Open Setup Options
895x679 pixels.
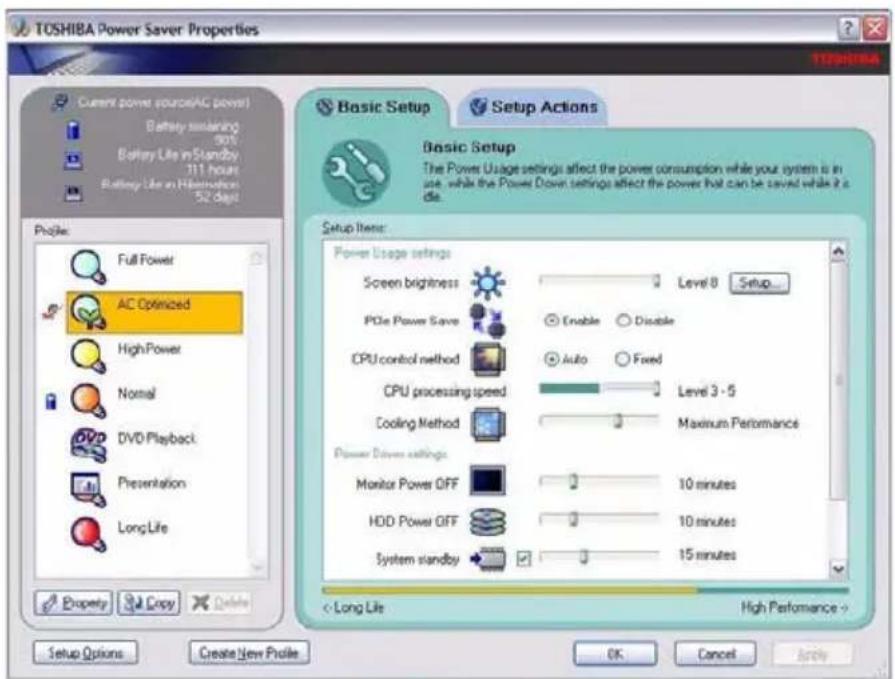(86, 653)
